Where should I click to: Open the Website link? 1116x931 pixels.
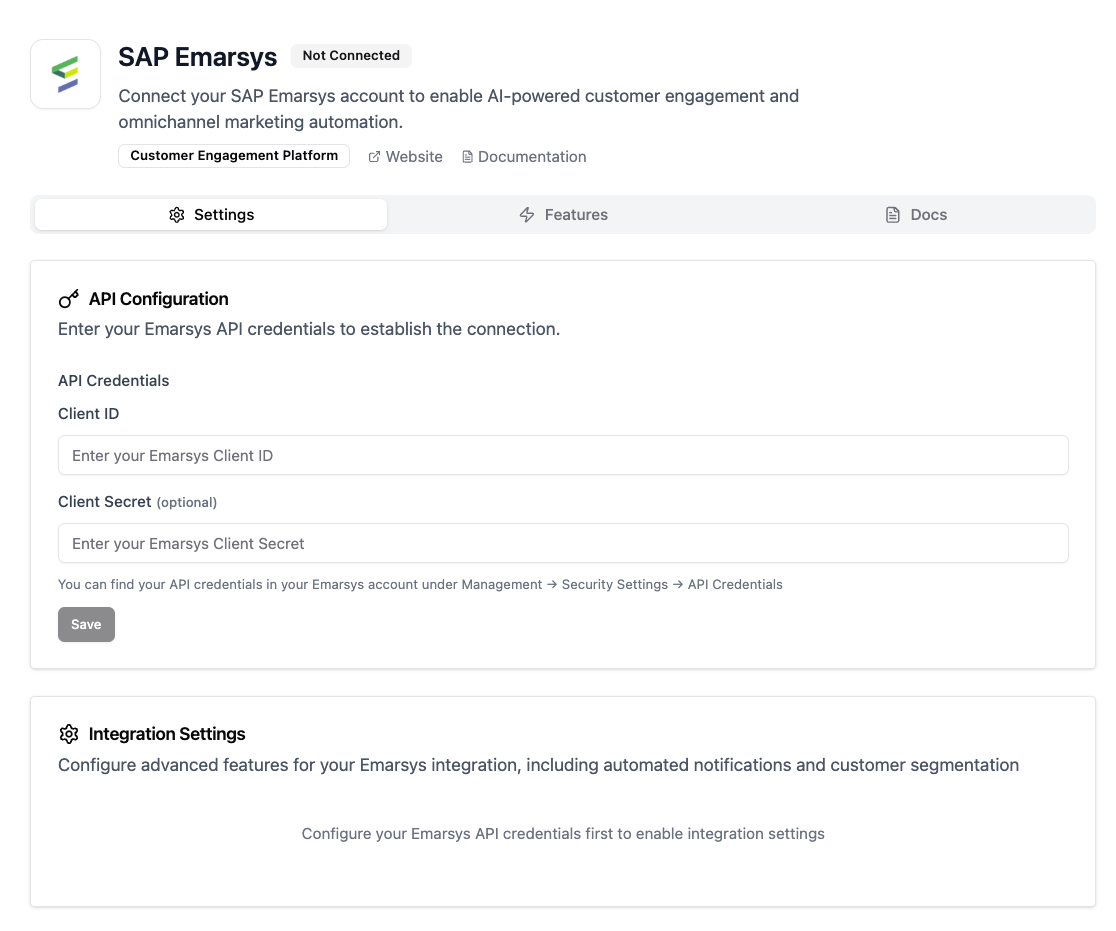pos(414,157)
